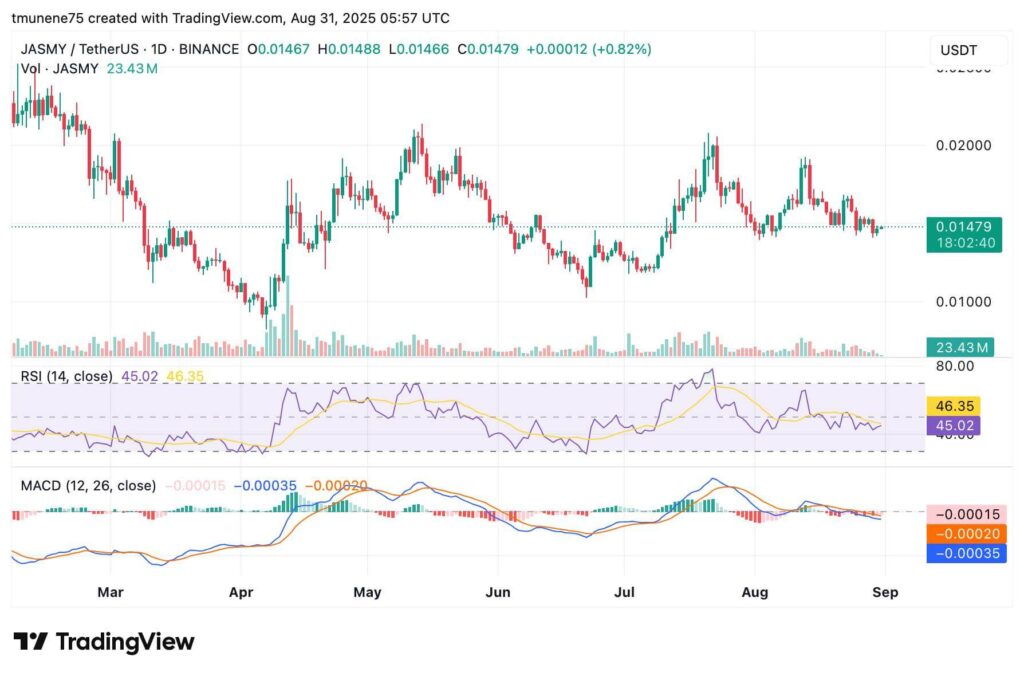1024x676 pixels.
Task: Select the MACD (12, 26, close) legend
Action: tap(88, 485)
